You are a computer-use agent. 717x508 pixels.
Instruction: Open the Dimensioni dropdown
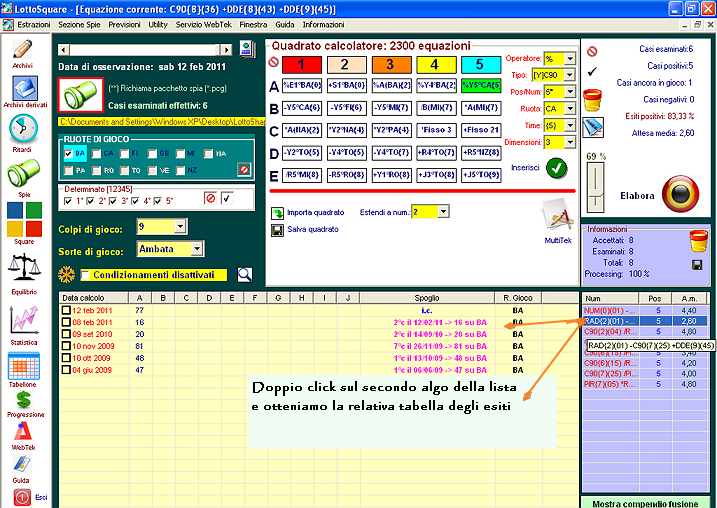[570, 142]
